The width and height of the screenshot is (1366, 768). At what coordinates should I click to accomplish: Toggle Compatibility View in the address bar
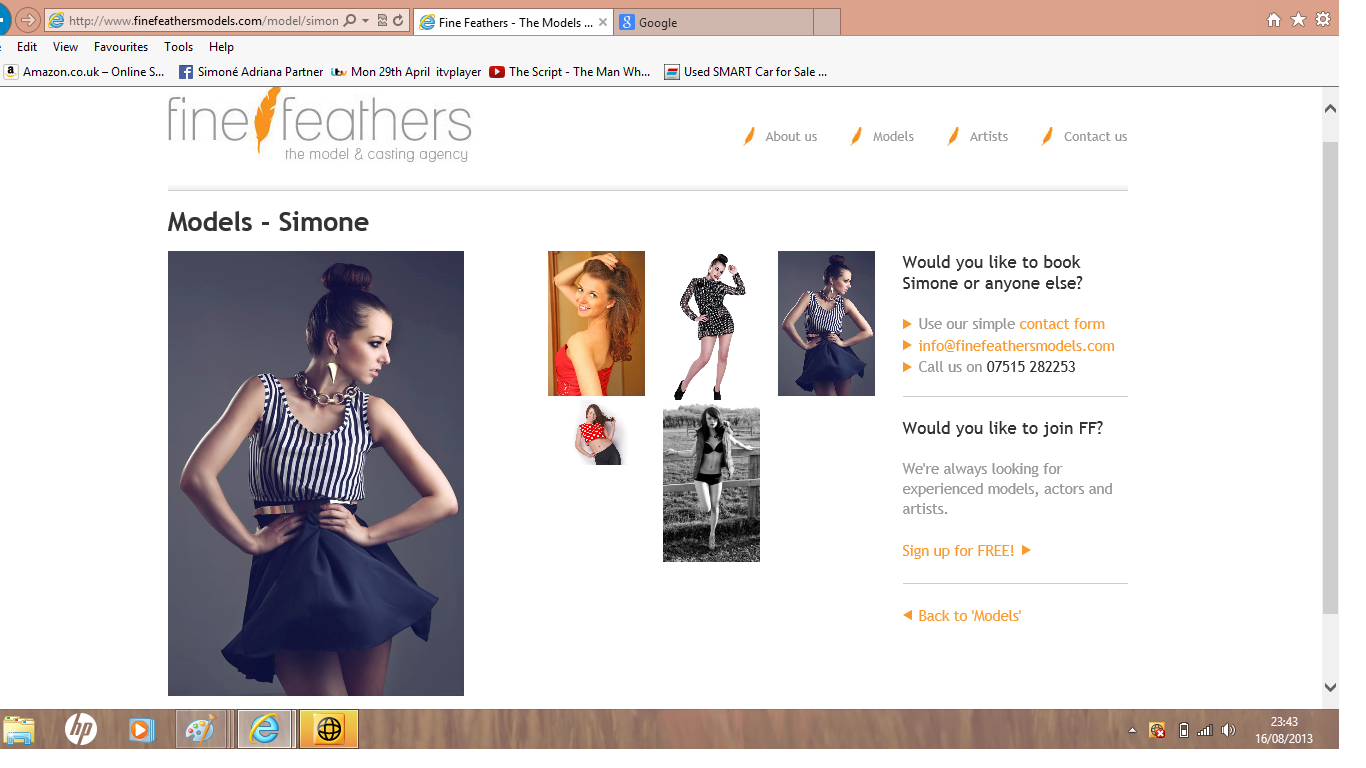click(381, 20)
